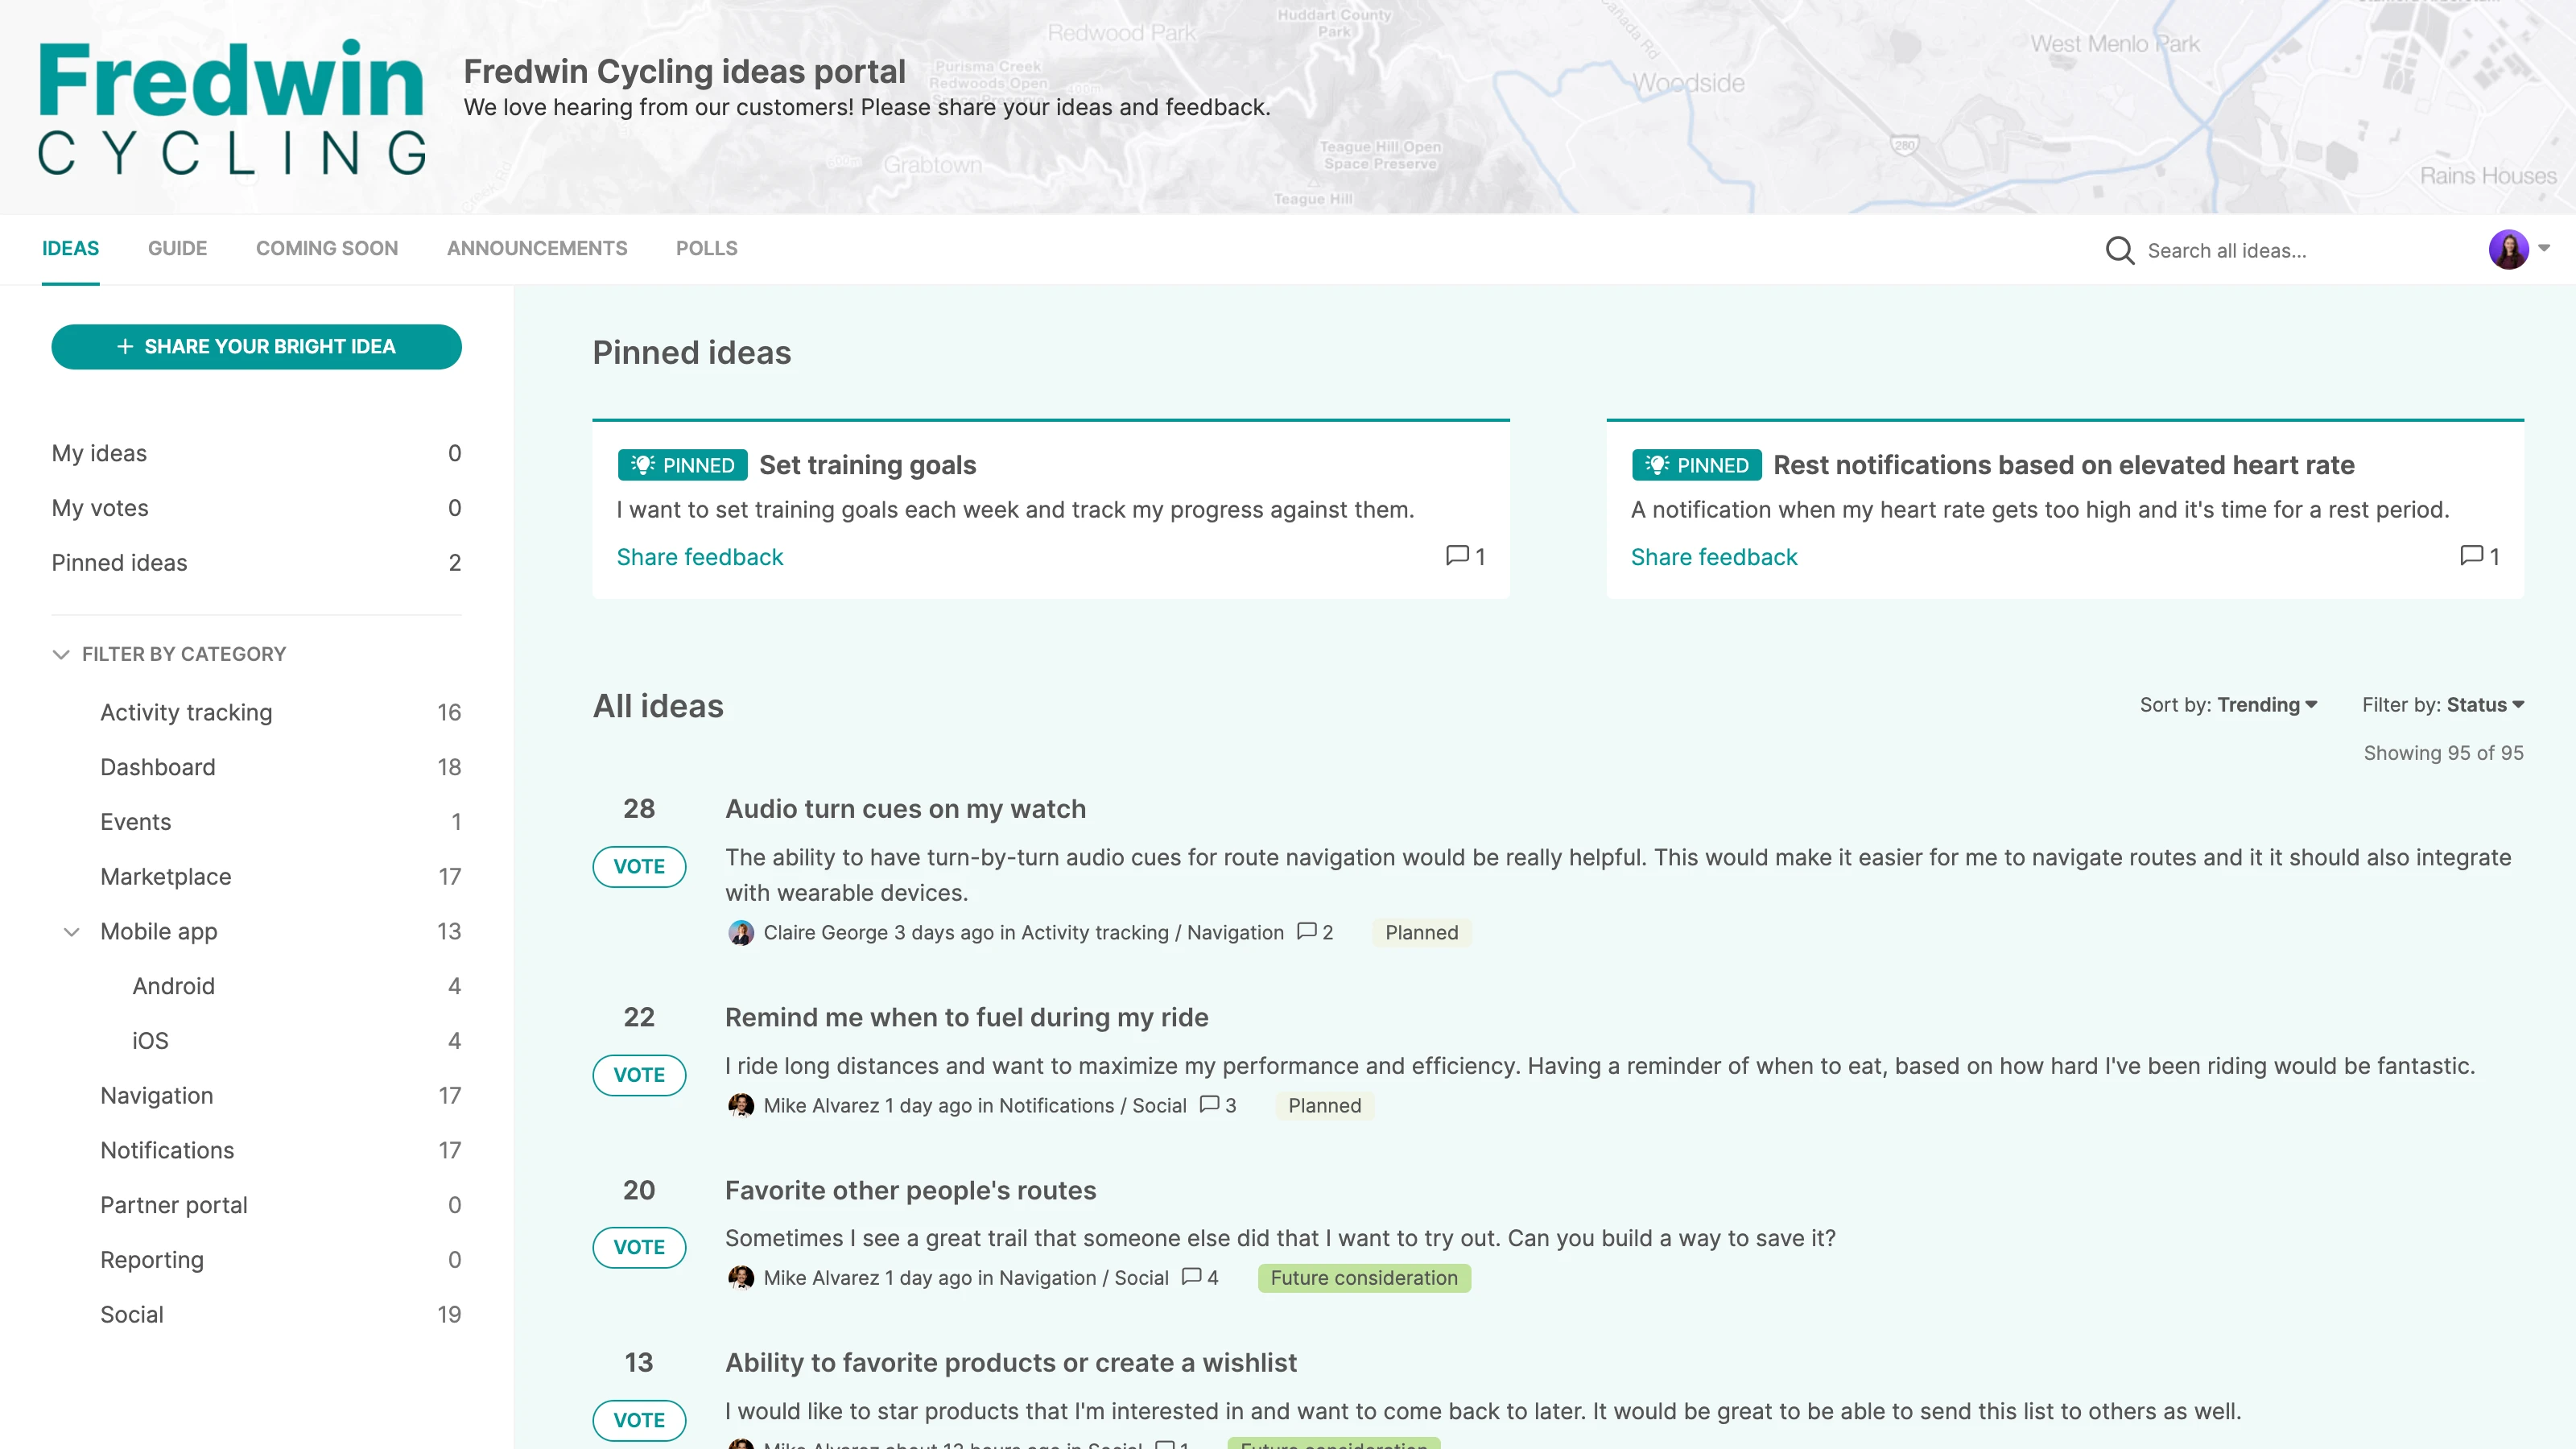Open your user account avatar top right

(2508, 250)
